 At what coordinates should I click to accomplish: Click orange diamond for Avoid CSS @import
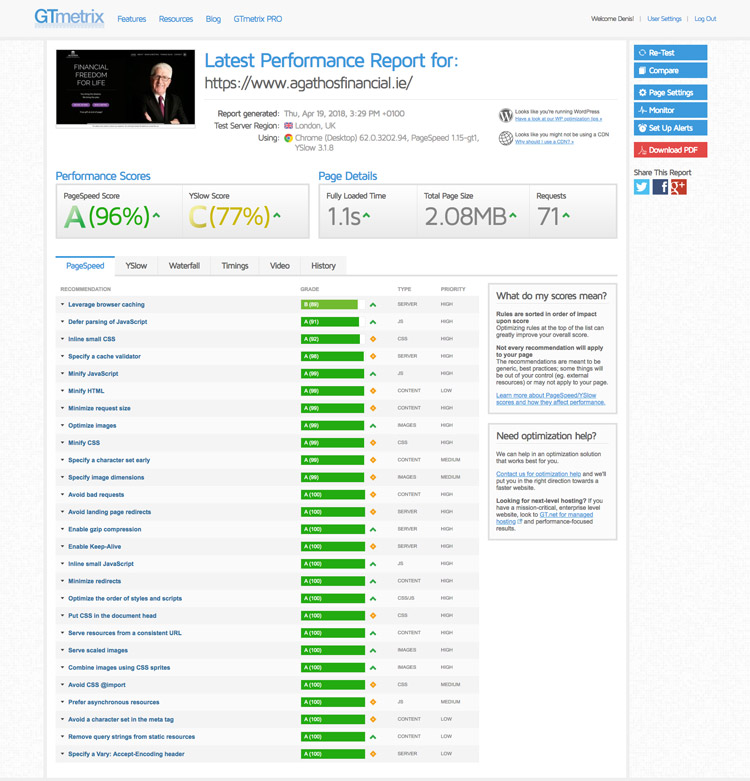(373, 685)
